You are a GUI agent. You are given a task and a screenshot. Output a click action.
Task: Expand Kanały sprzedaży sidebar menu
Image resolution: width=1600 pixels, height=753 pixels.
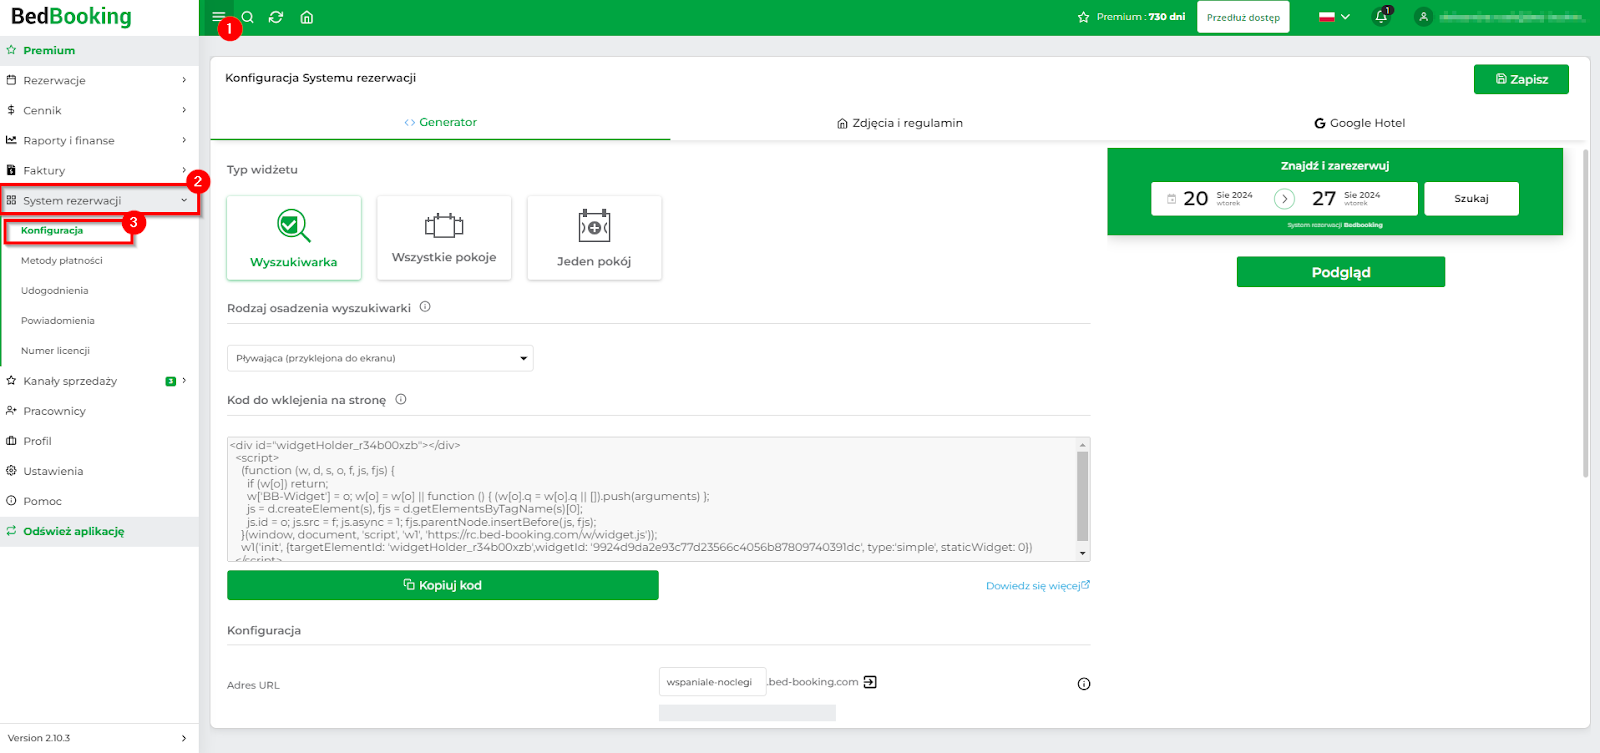(x=99, y=381)
